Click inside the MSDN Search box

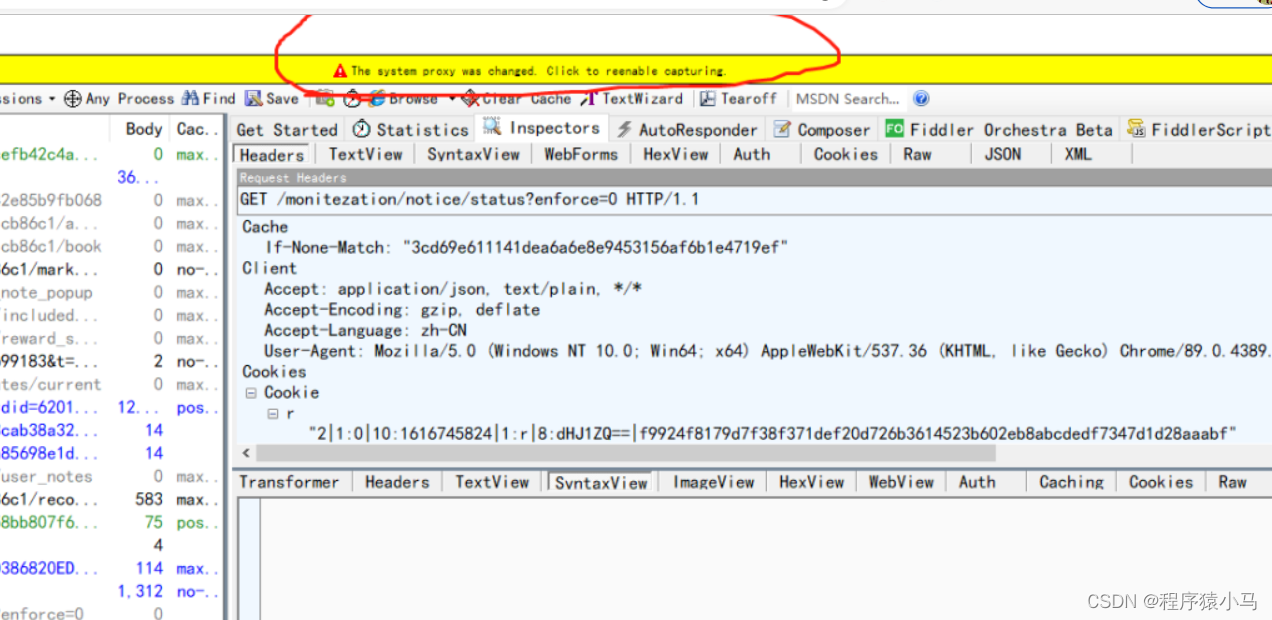(x=848, y=98)
